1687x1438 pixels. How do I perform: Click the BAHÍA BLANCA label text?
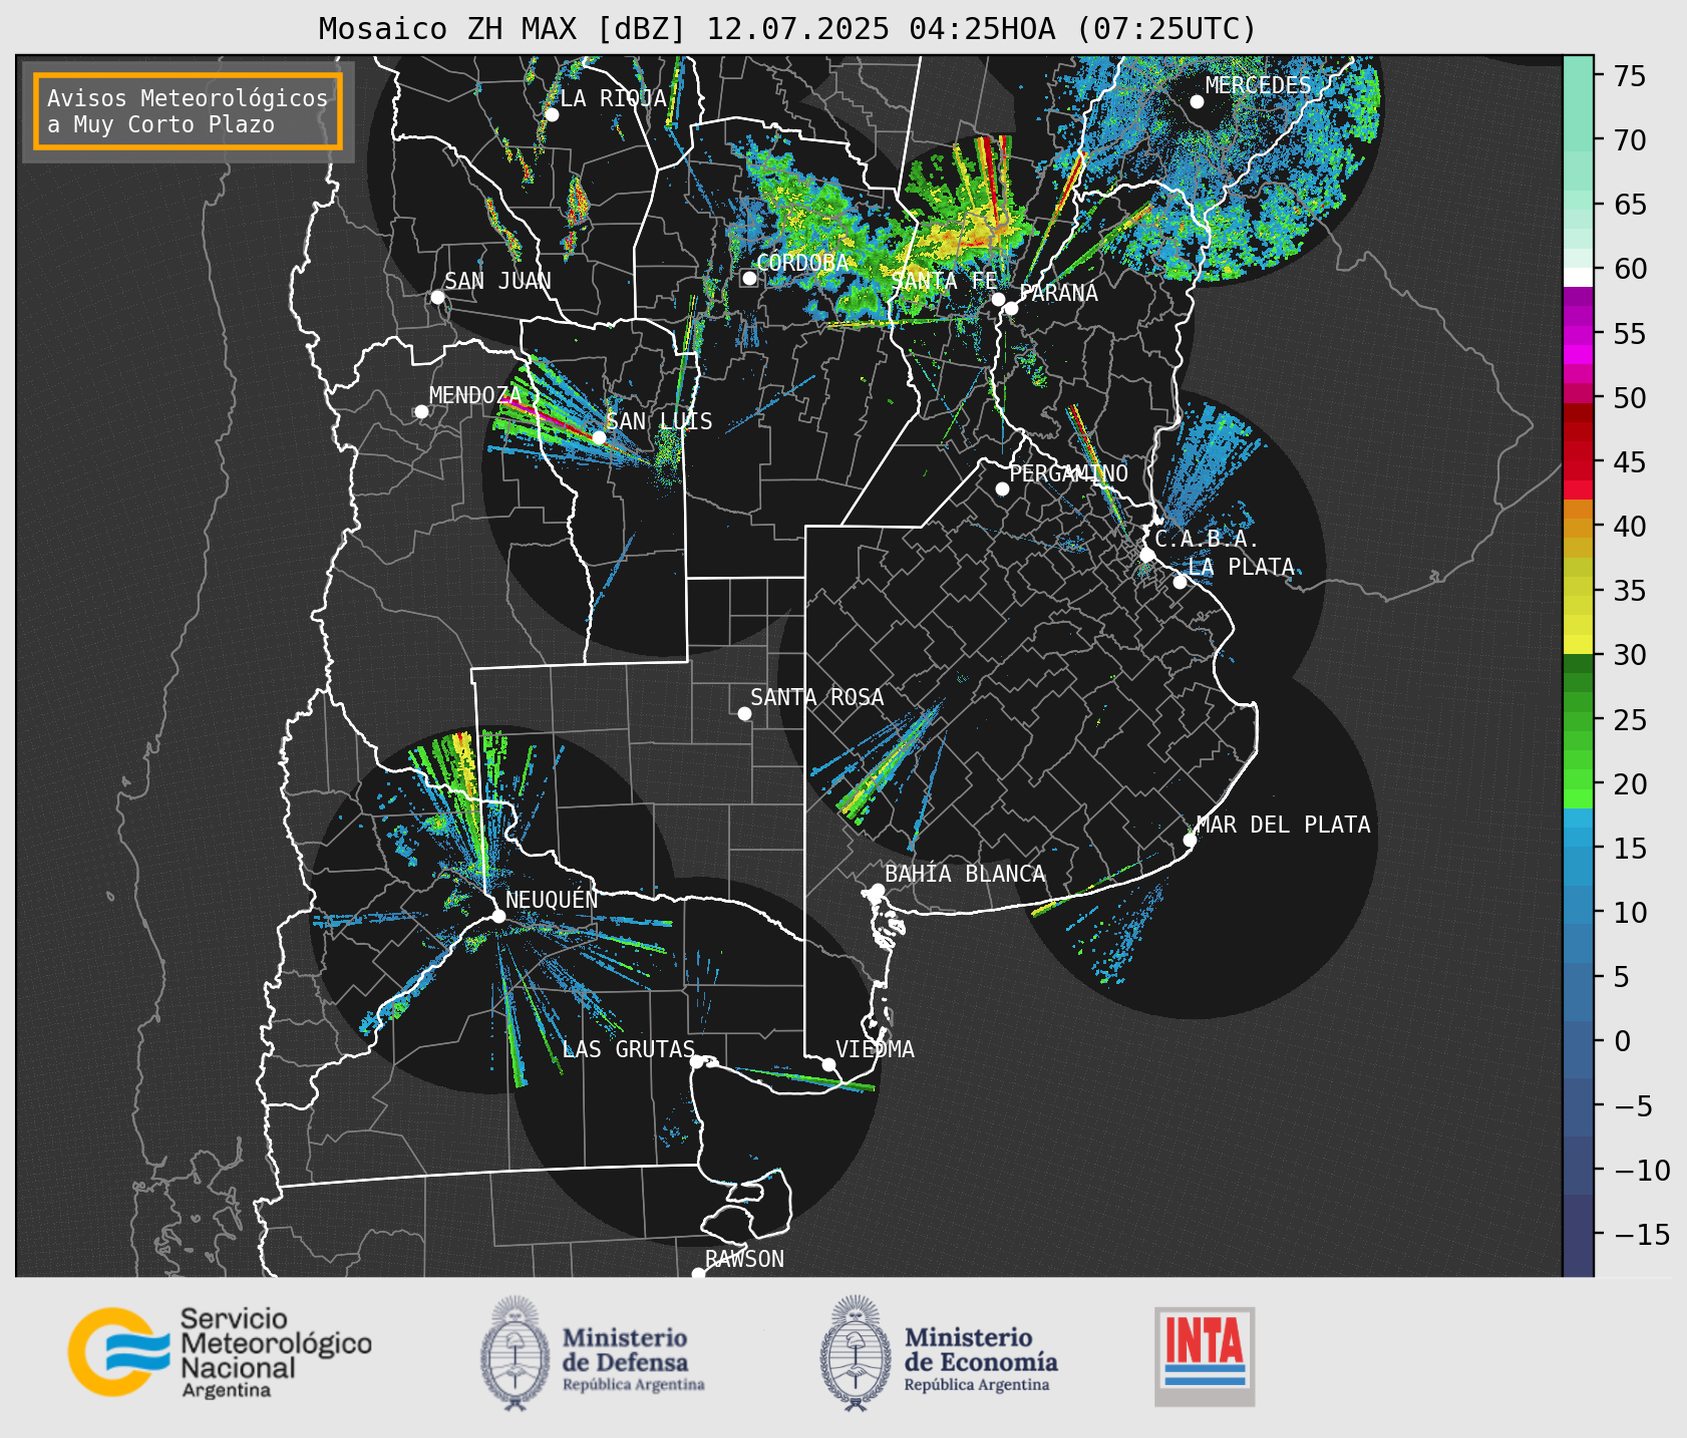click(965, 873)
